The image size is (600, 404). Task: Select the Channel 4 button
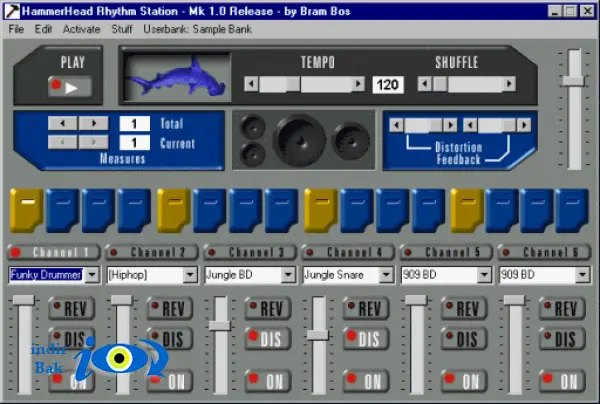[348, 252]
